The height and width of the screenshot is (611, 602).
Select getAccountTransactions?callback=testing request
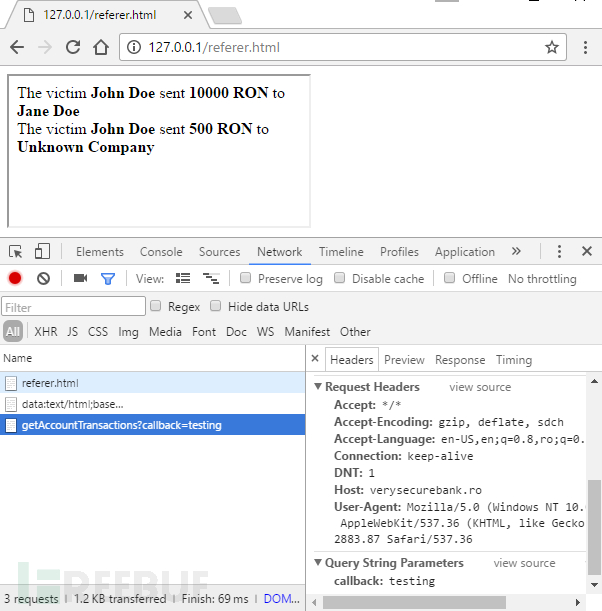pos(153,425)
